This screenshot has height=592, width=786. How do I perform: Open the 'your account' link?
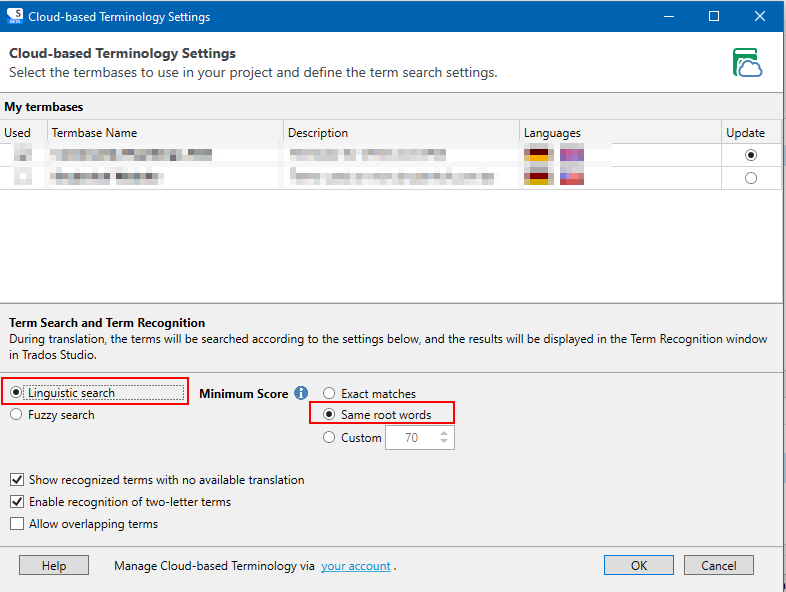click(355, 566)
